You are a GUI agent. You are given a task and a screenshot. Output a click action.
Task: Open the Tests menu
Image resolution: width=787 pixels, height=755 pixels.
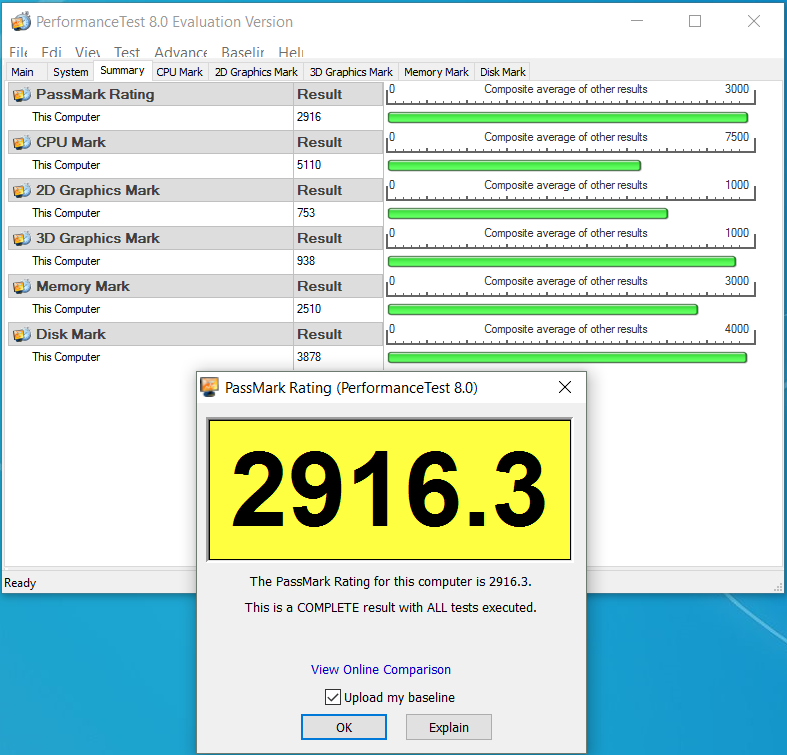126,52
